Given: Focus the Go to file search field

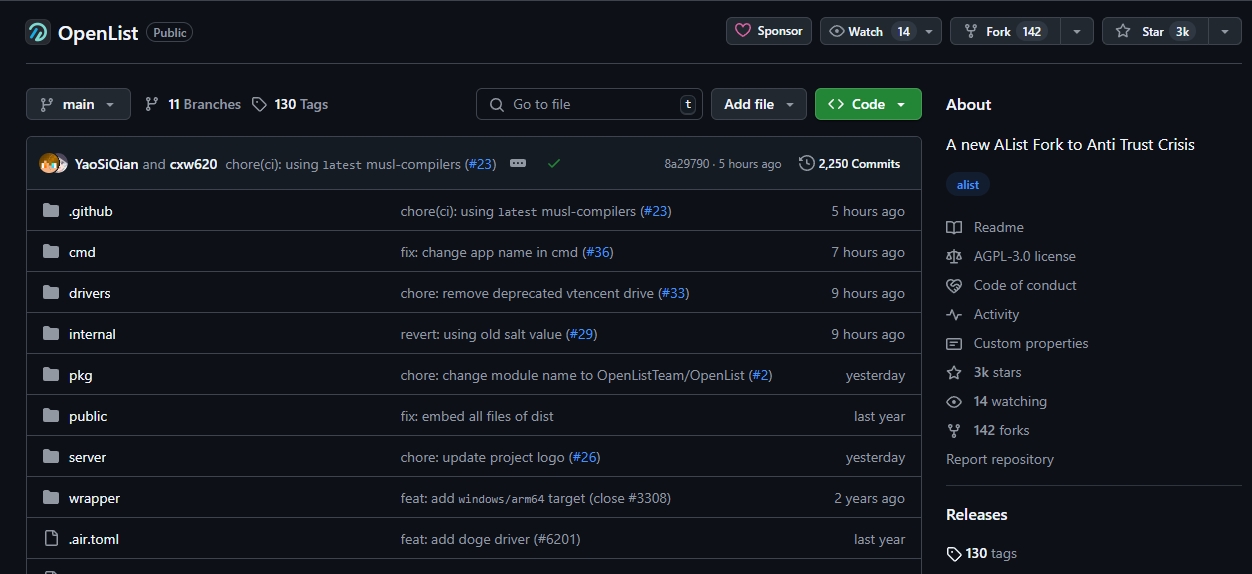Looking at the screenshot, I should tap(590, 104).
